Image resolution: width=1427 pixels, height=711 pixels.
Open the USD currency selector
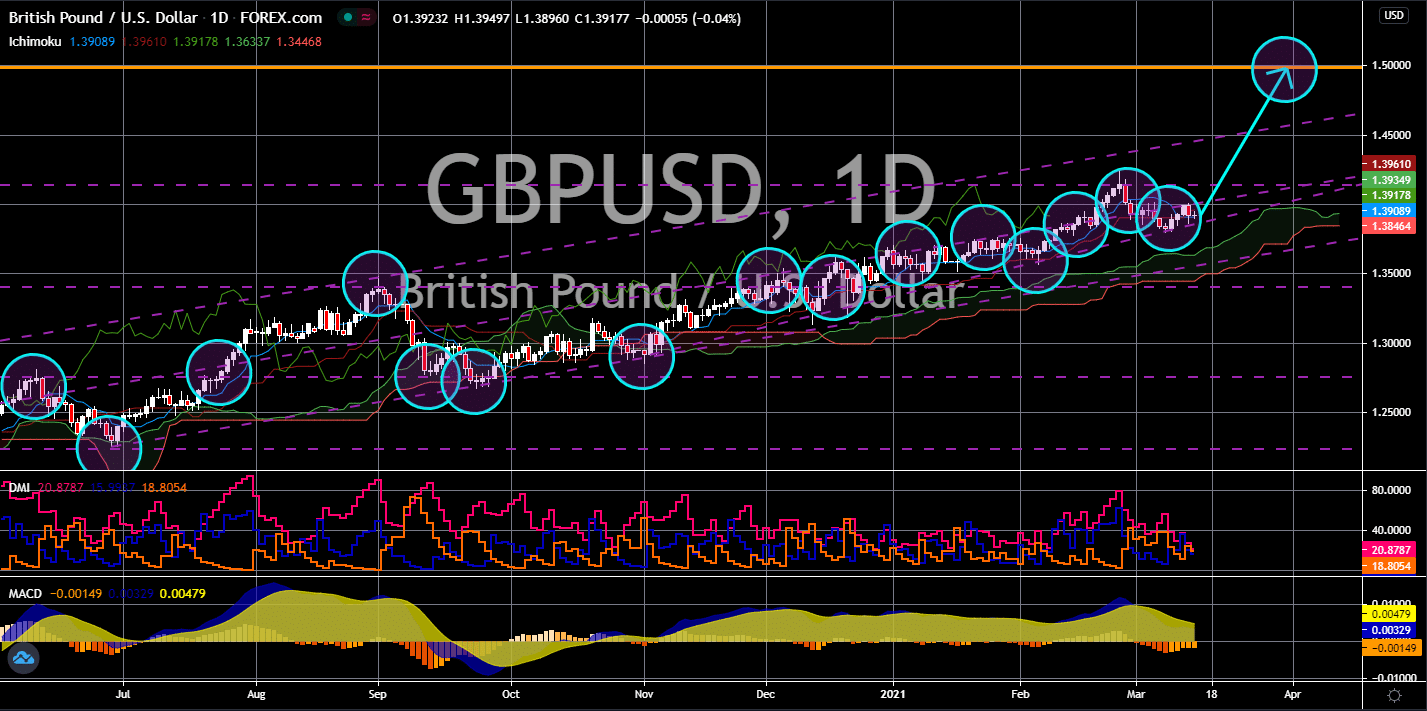[x=1393, y=15]
